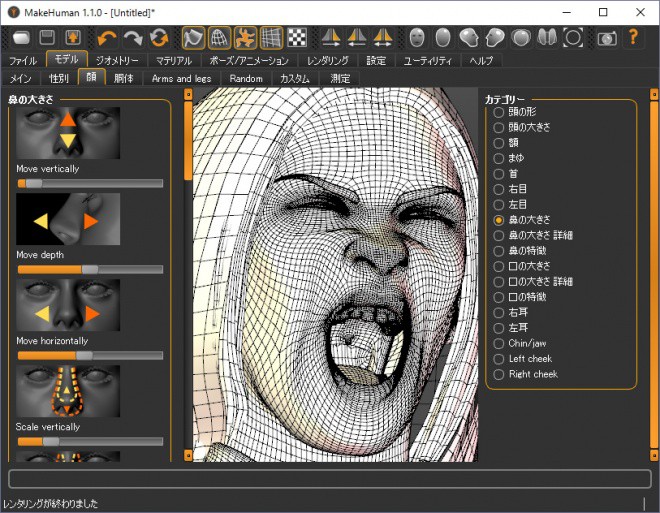Click the reset camera/zoom frame icon
Viewport: 660px width, 513px height.
[573, 38]
